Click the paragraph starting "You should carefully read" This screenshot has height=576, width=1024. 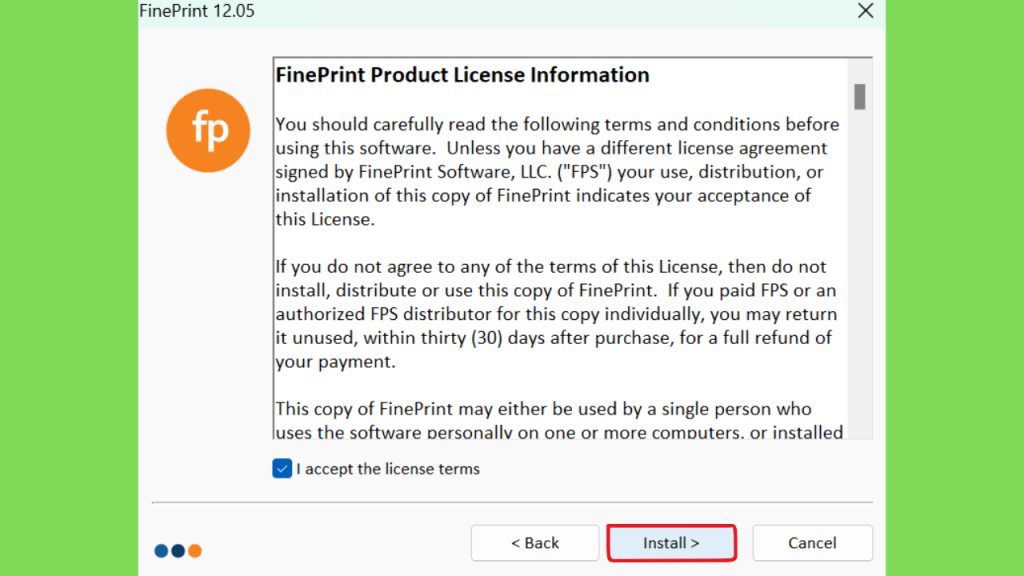[x=557, y=172]
